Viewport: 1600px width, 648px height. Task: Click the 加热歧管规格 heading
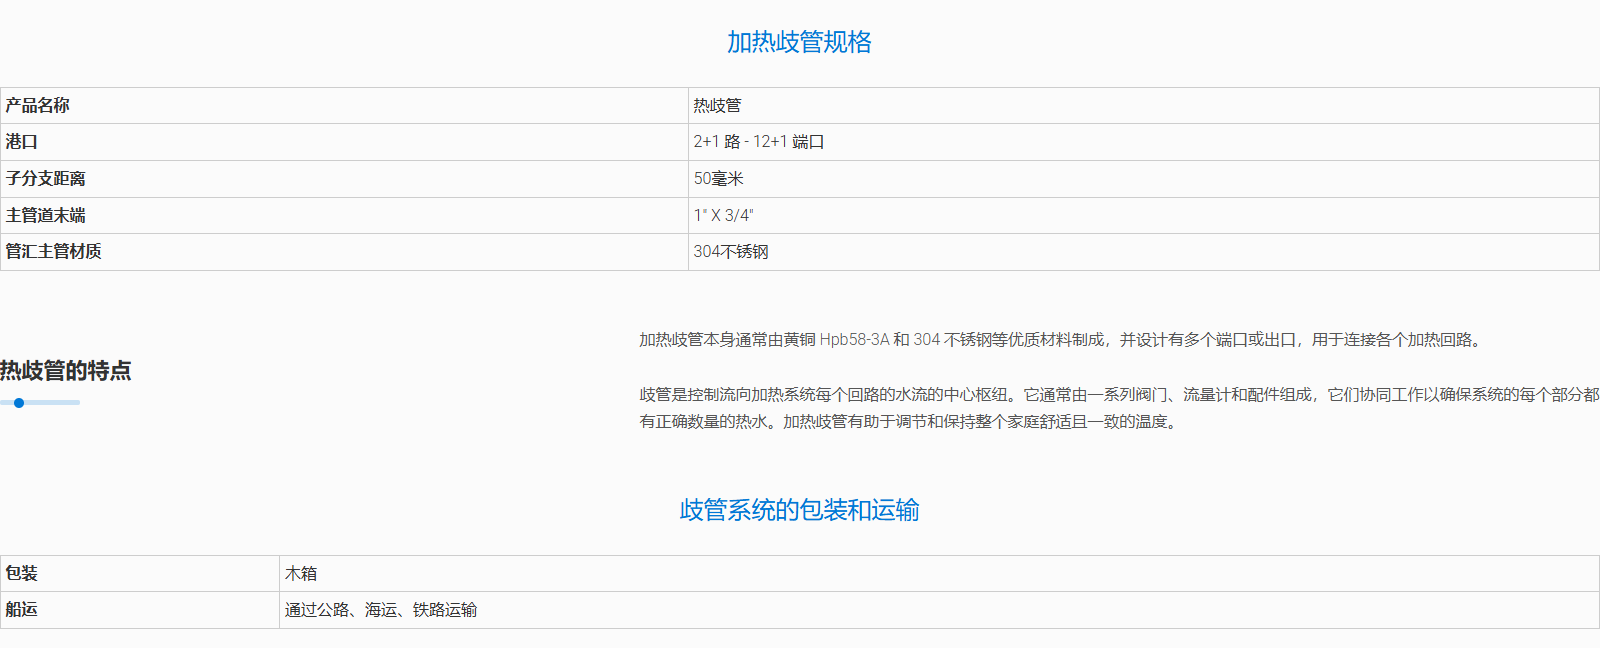pyautogui.click(x=799, y=42)
